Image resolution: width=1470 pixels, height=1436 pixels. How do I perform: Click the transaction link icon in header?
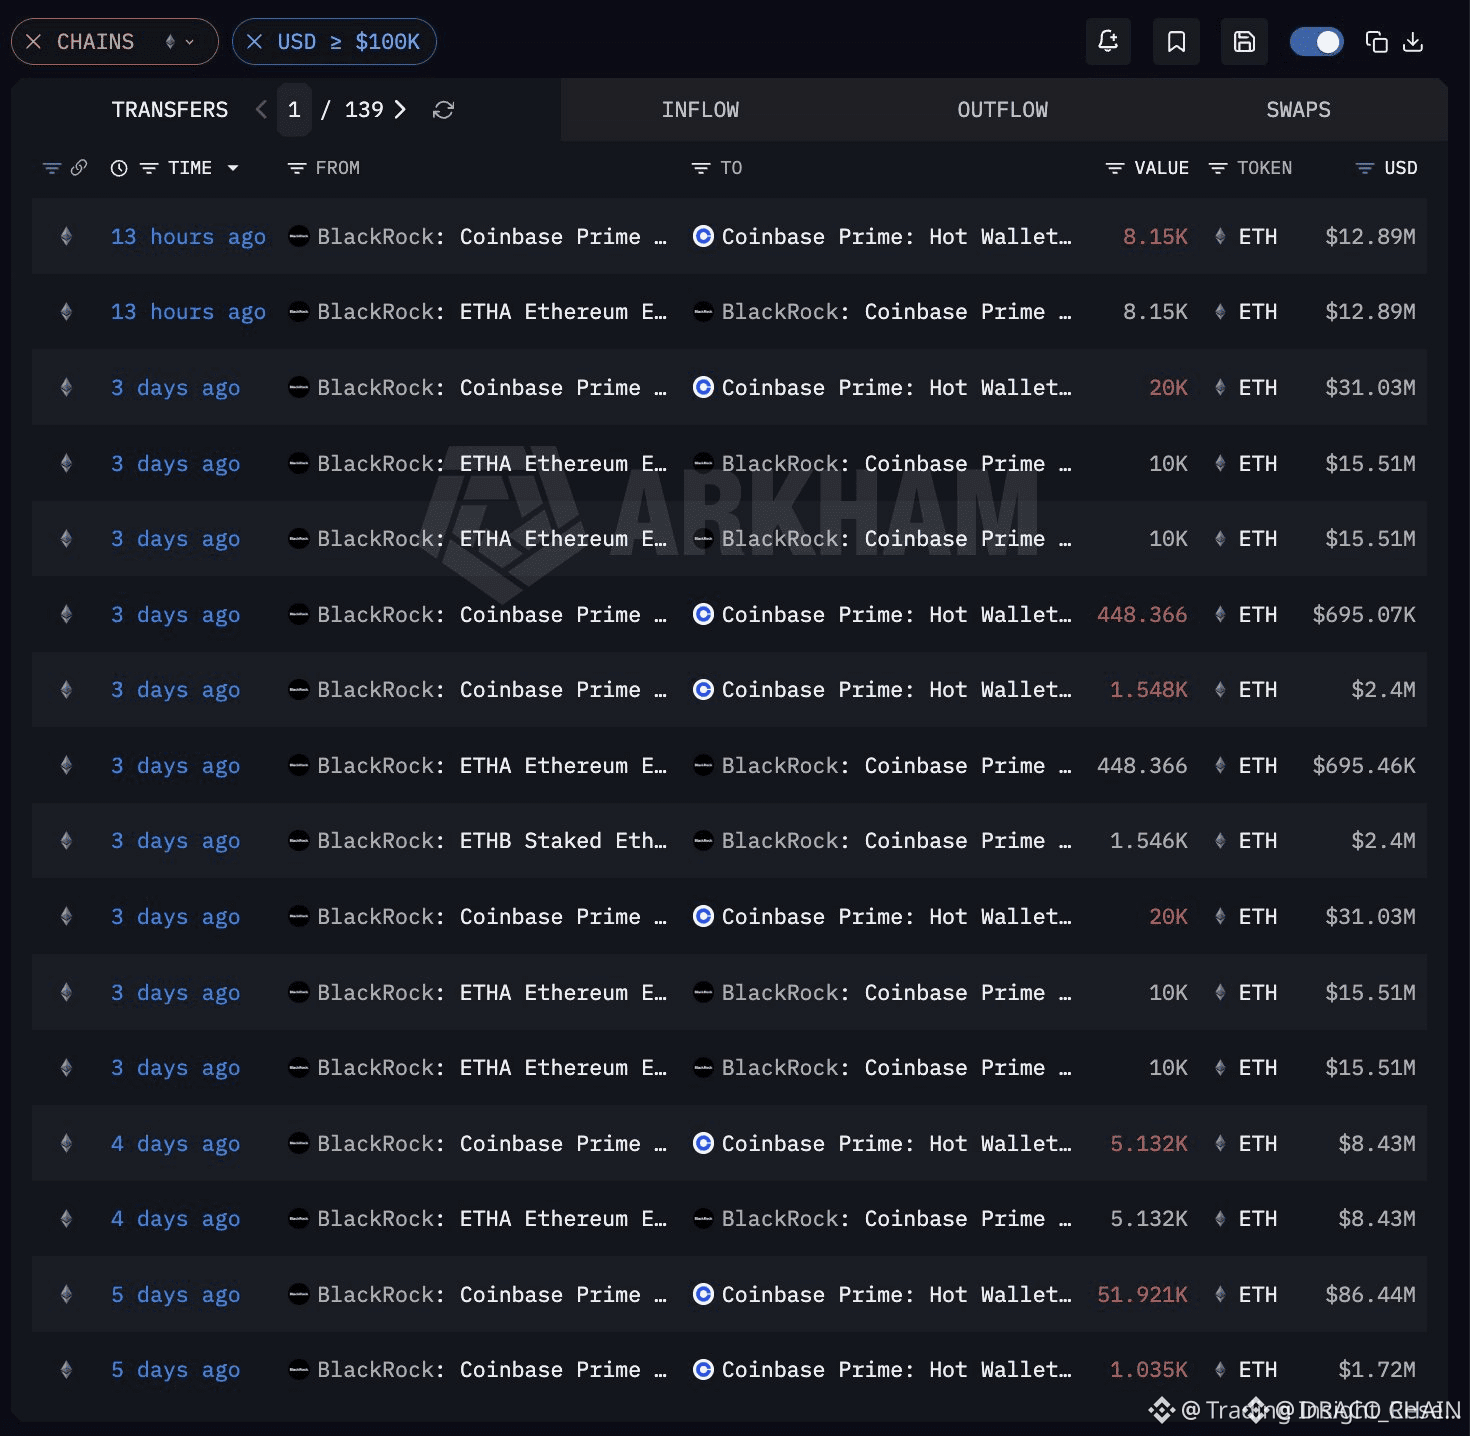[79, 168]
